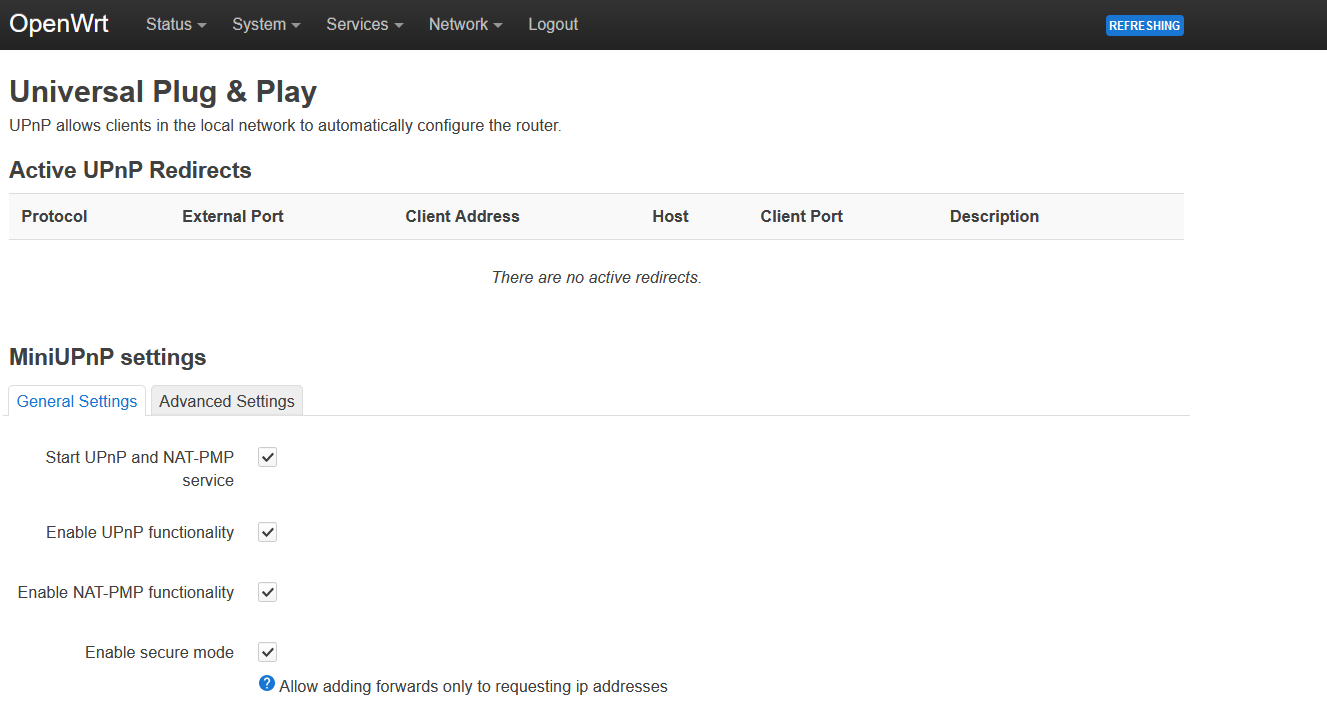Click the Universal Plug & Play heading
1327x707 pixels.
point(162,91)
